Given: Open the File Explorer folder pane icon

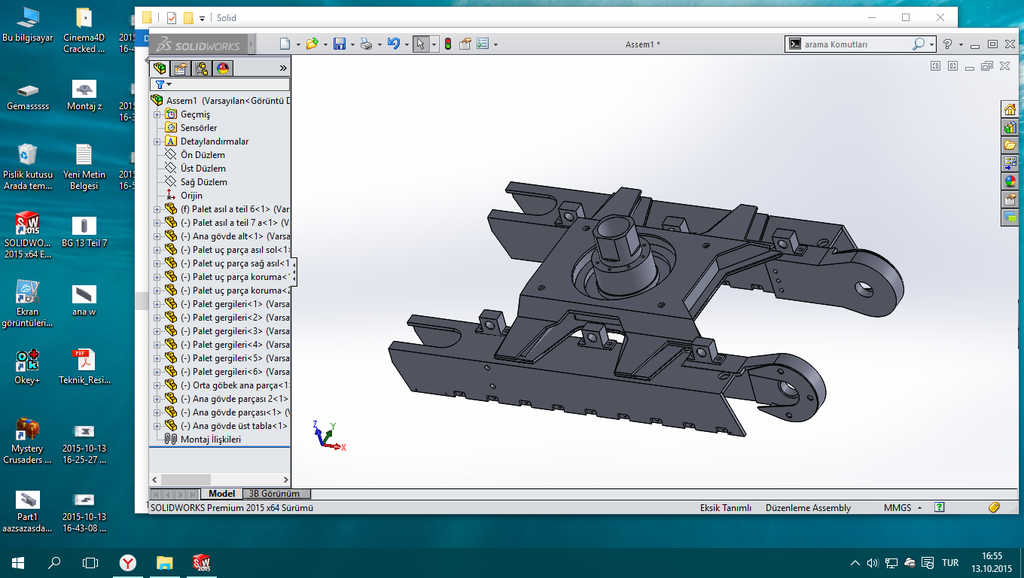Looking at the screenshot, I should pyautogui.click(x=1010, y=145).
